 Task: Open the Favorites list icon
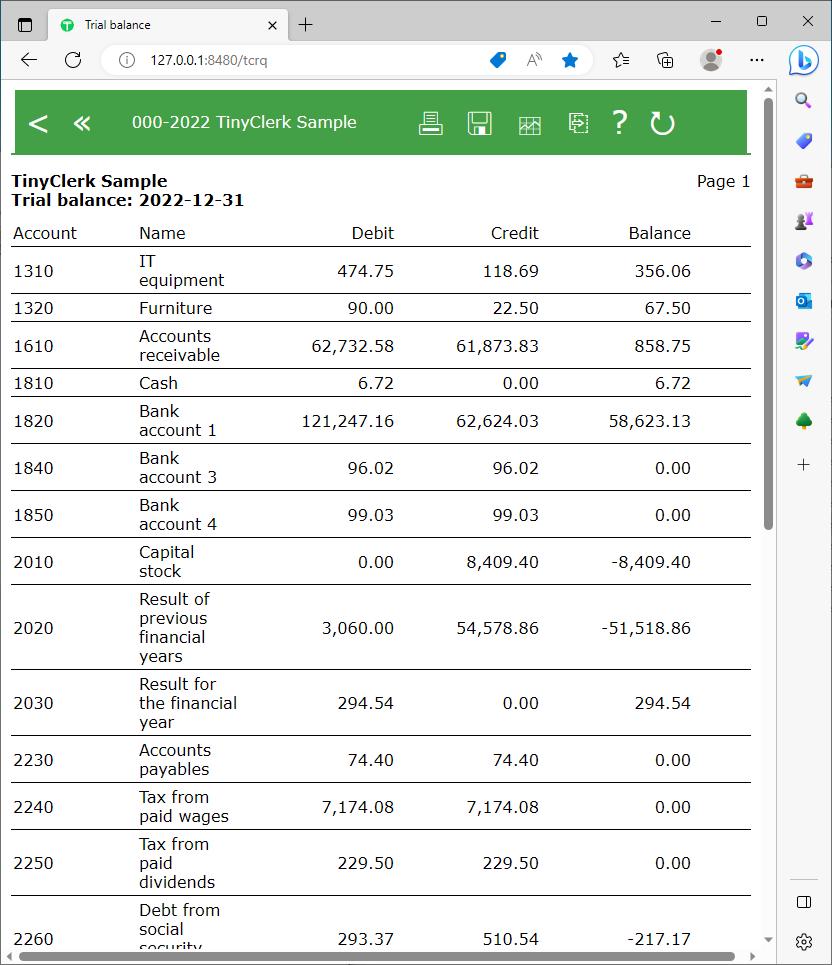click(x=621, y=60)
